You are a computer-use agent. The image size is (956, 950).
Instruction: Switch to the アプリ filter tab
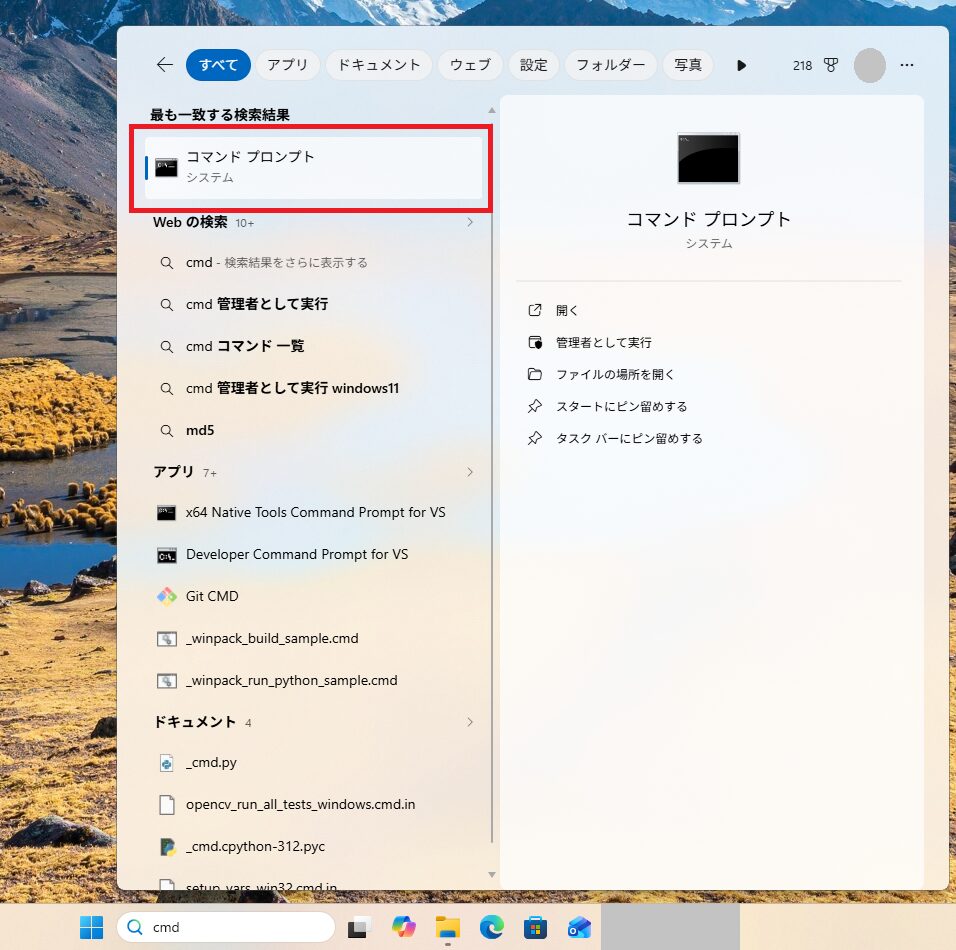tap(288, 65)
